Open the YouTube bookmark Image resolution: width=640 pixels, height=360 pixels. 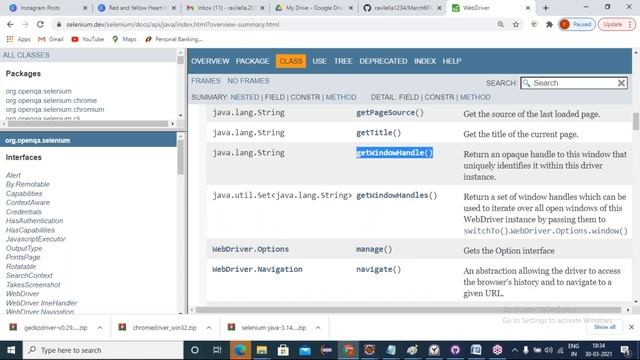87,39
